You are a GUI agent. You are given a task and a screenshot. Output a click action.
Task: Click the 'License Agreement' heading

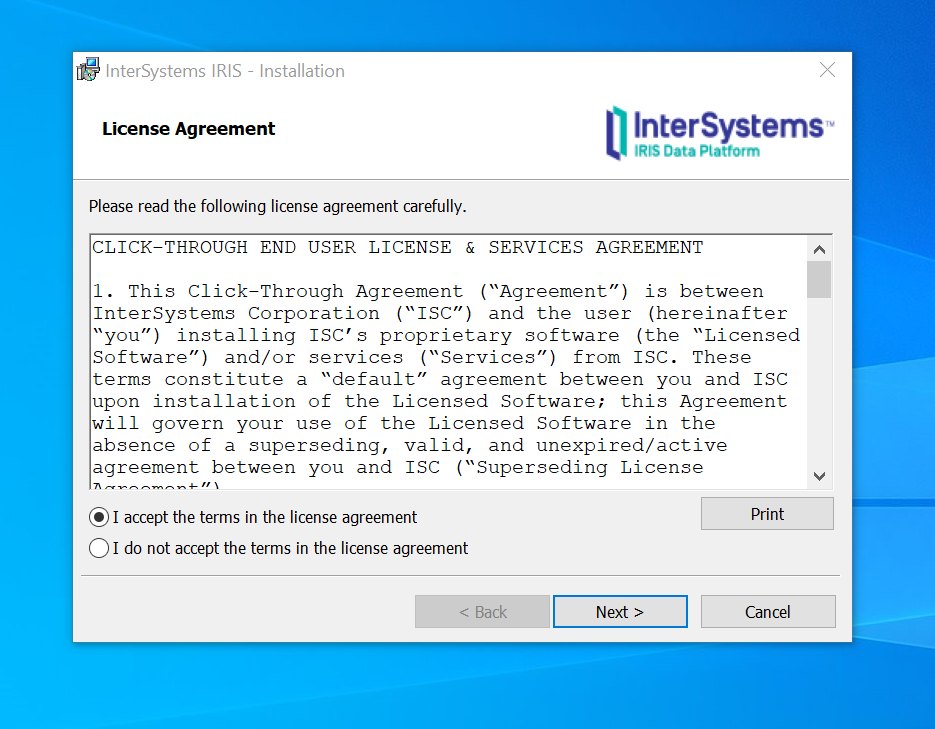188,129
